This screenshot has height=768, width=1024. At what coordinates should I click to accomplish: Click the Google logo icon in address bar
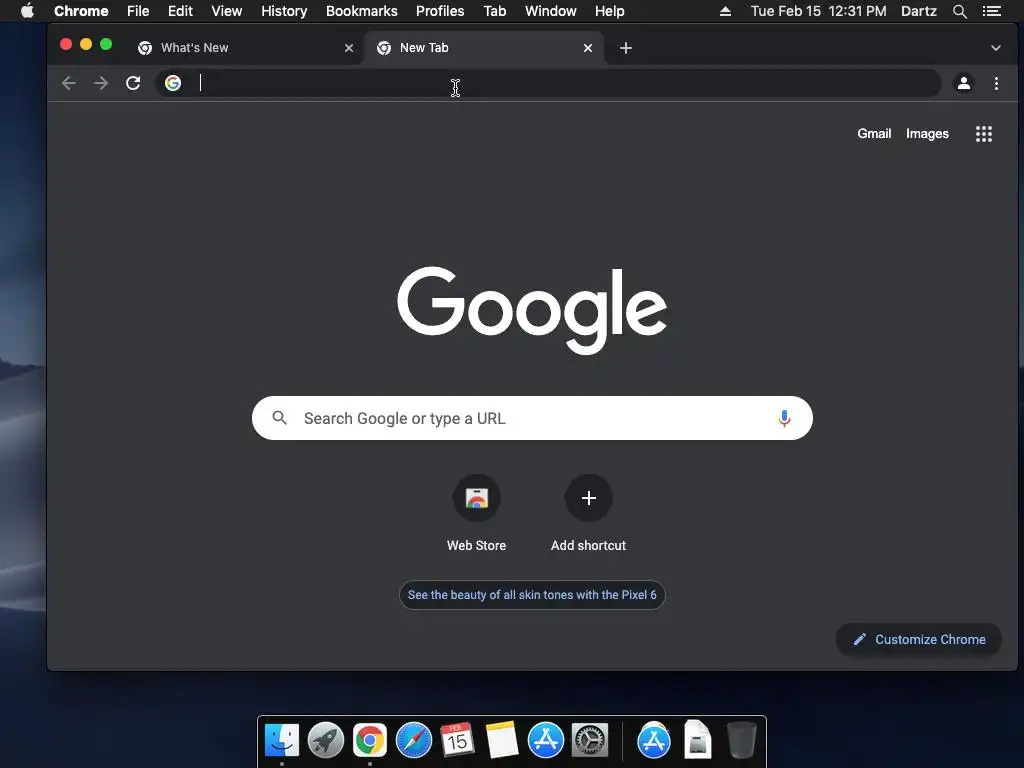click(173, 83)
